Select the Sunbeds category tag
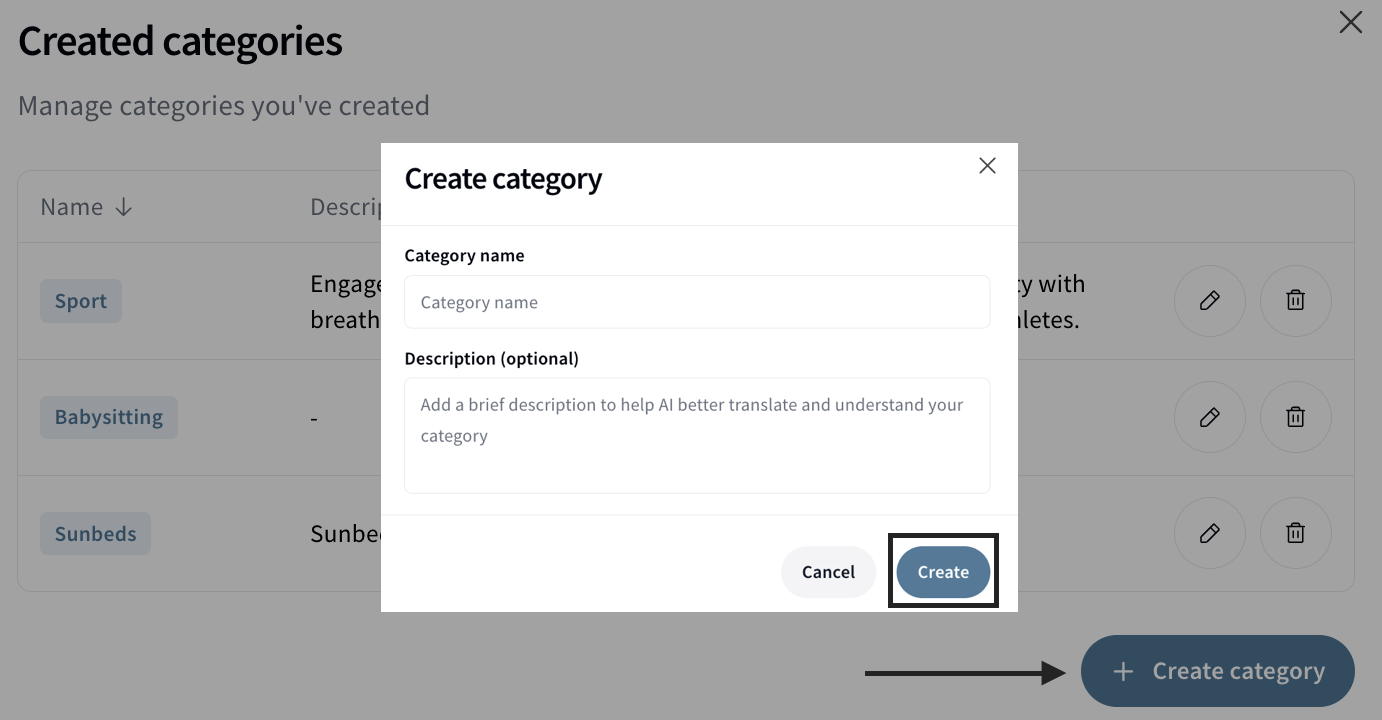This screenshot has height=720, width=1382. [95, 533]
